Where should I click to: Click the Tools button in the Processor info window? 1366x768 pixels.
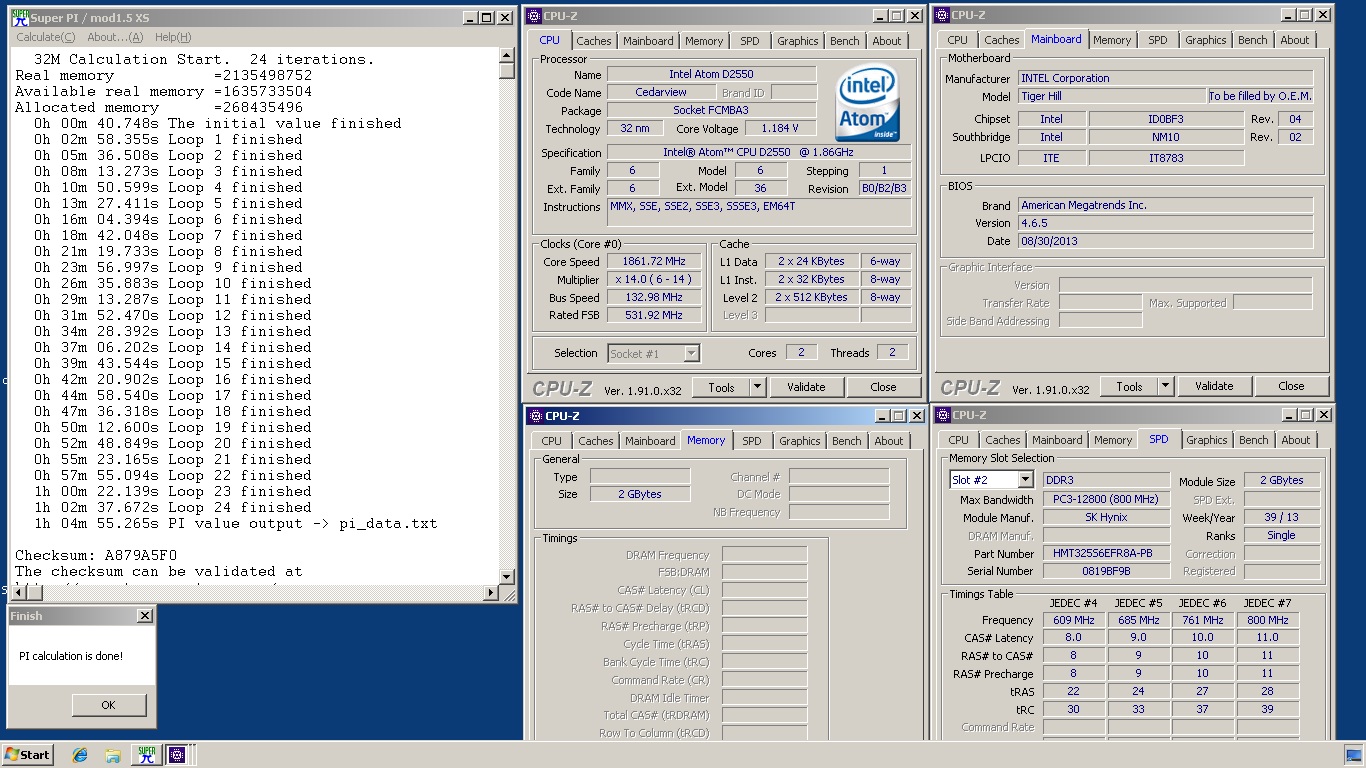click(x=721, y=387)
